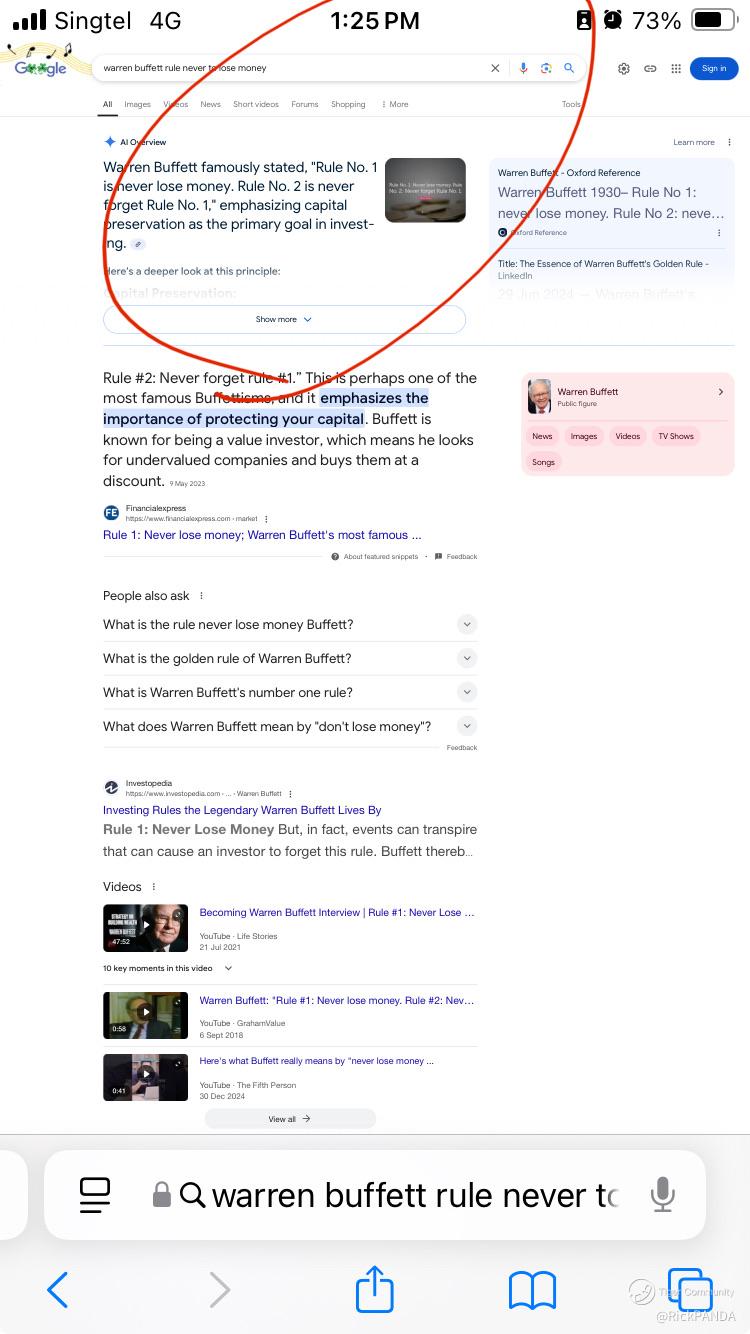This screenshot has width=750, height=1334.
Task: Select the Videos chip on Warren Buffett card
Action: coord(628,436)
